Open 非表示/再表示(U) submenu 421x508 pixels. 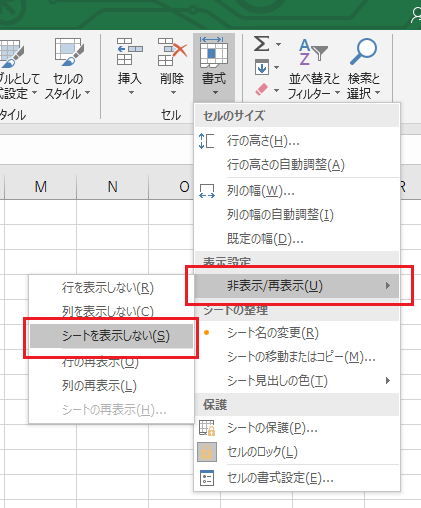[x=297, y=286]
